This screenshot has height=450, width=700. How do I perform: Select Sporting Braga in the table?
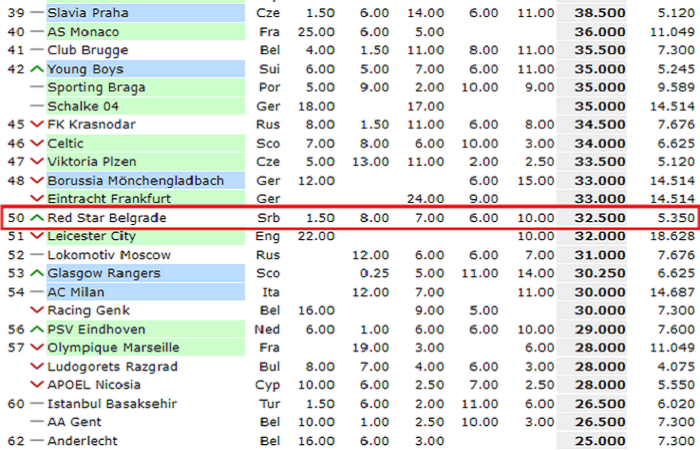click(x=96, y=88)
